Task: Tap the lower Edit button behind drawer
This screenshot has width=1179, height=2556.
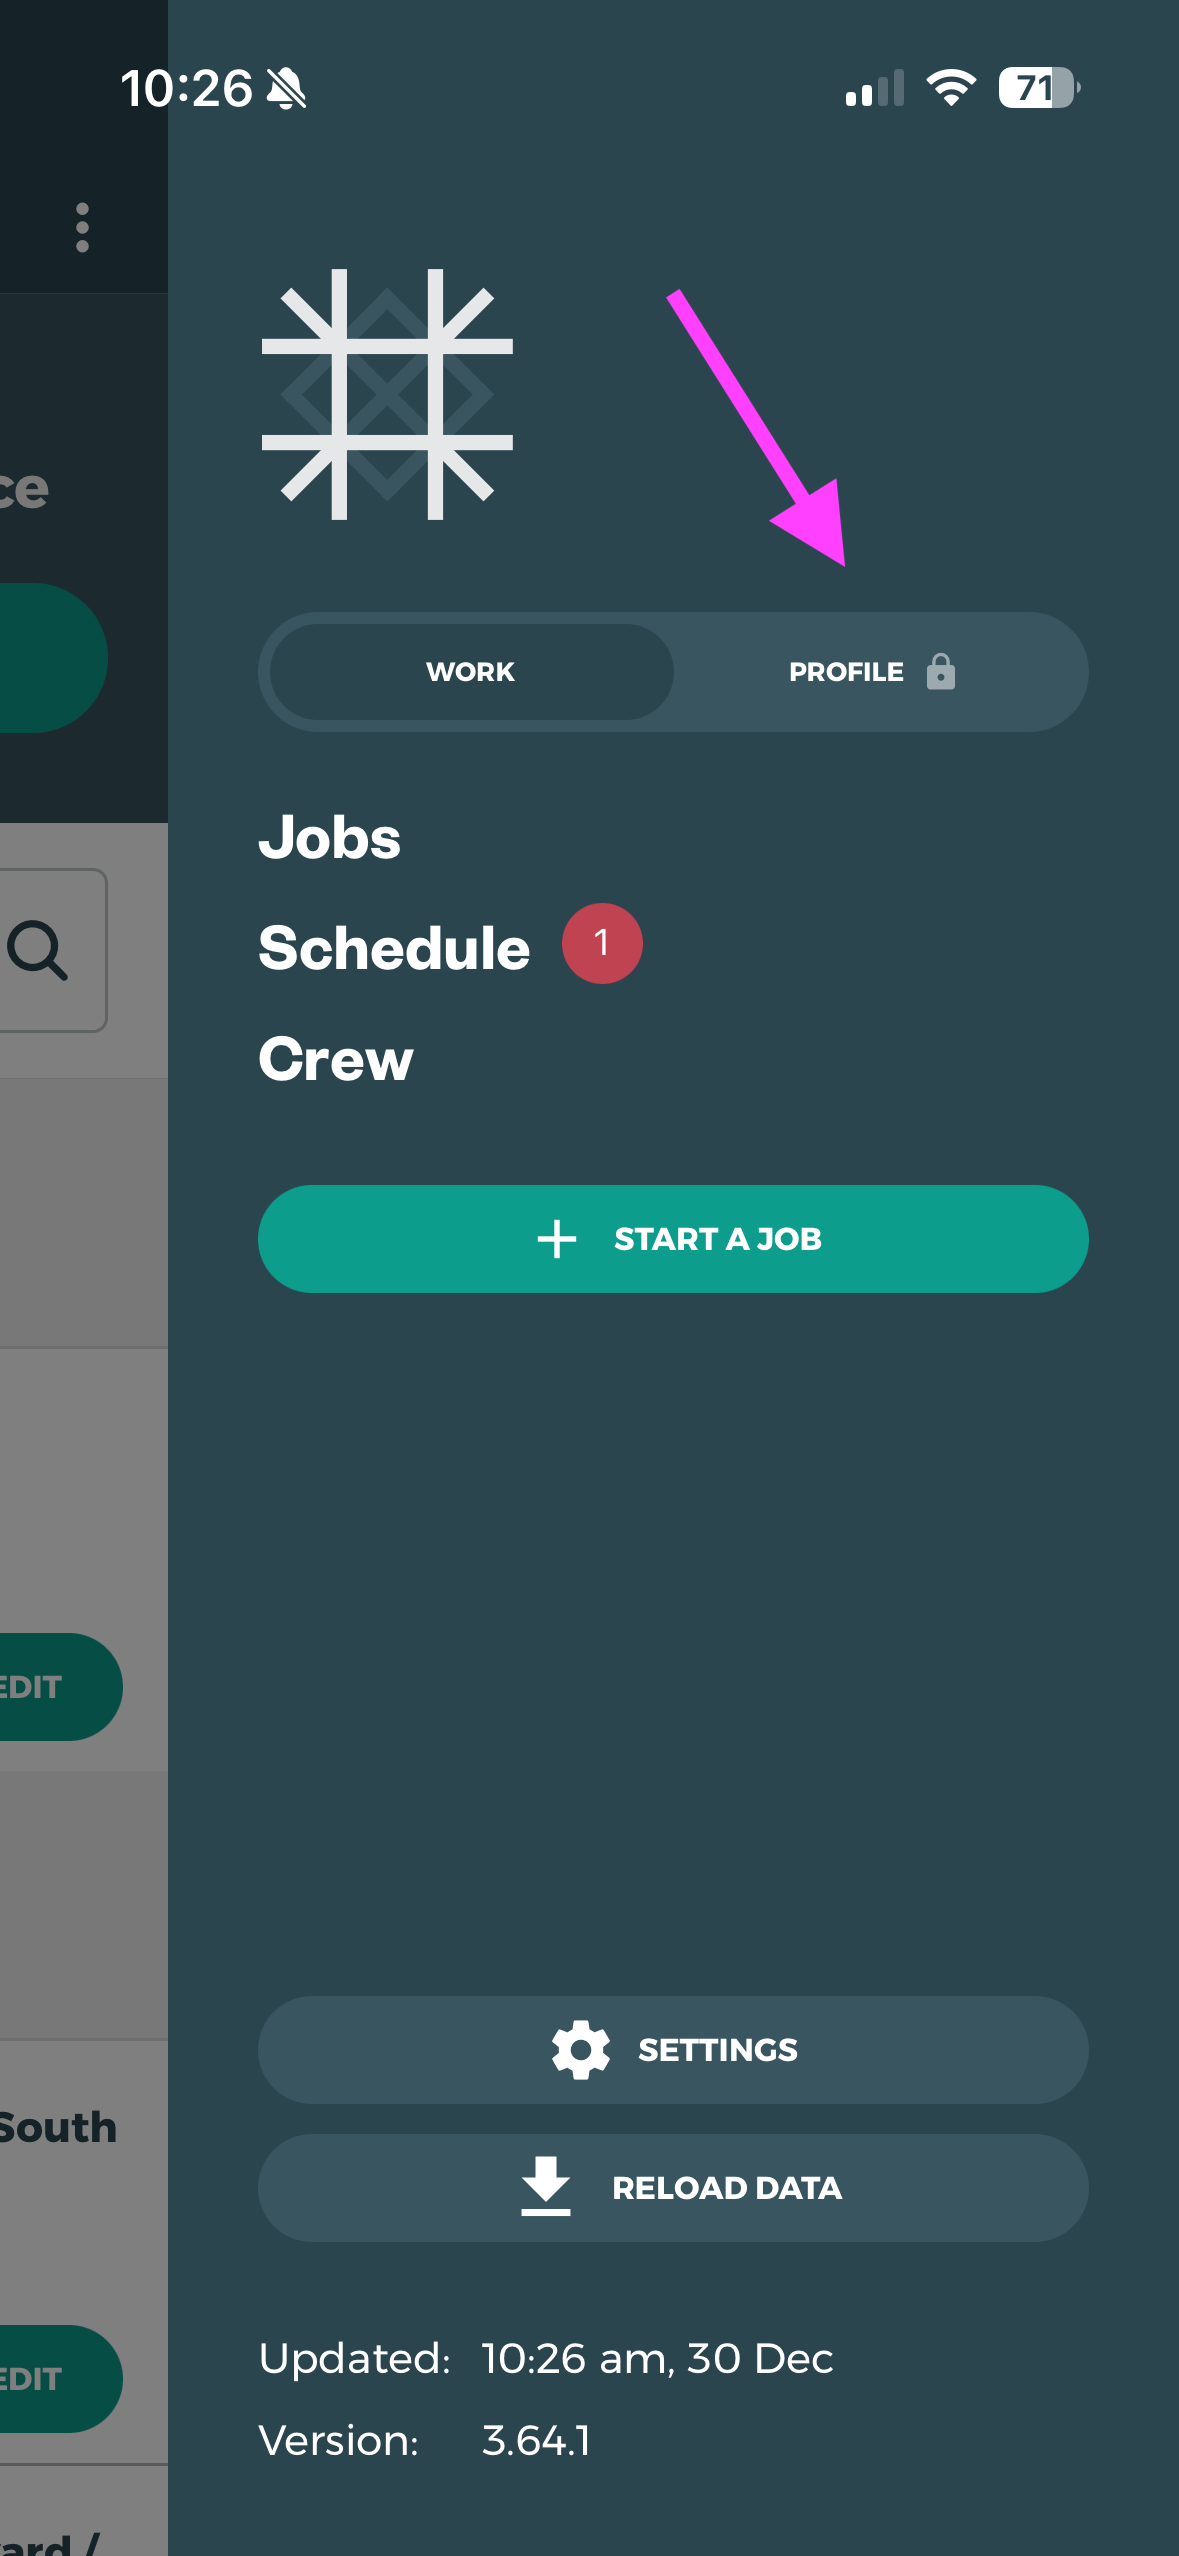Action: point(45,2378)
